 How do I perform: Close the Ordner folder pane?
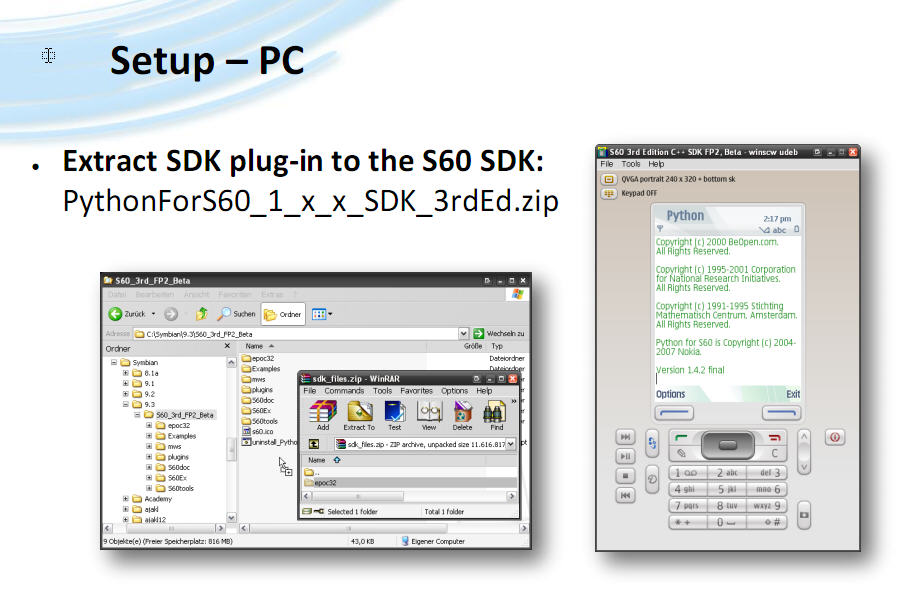click(x=228, y=346)
